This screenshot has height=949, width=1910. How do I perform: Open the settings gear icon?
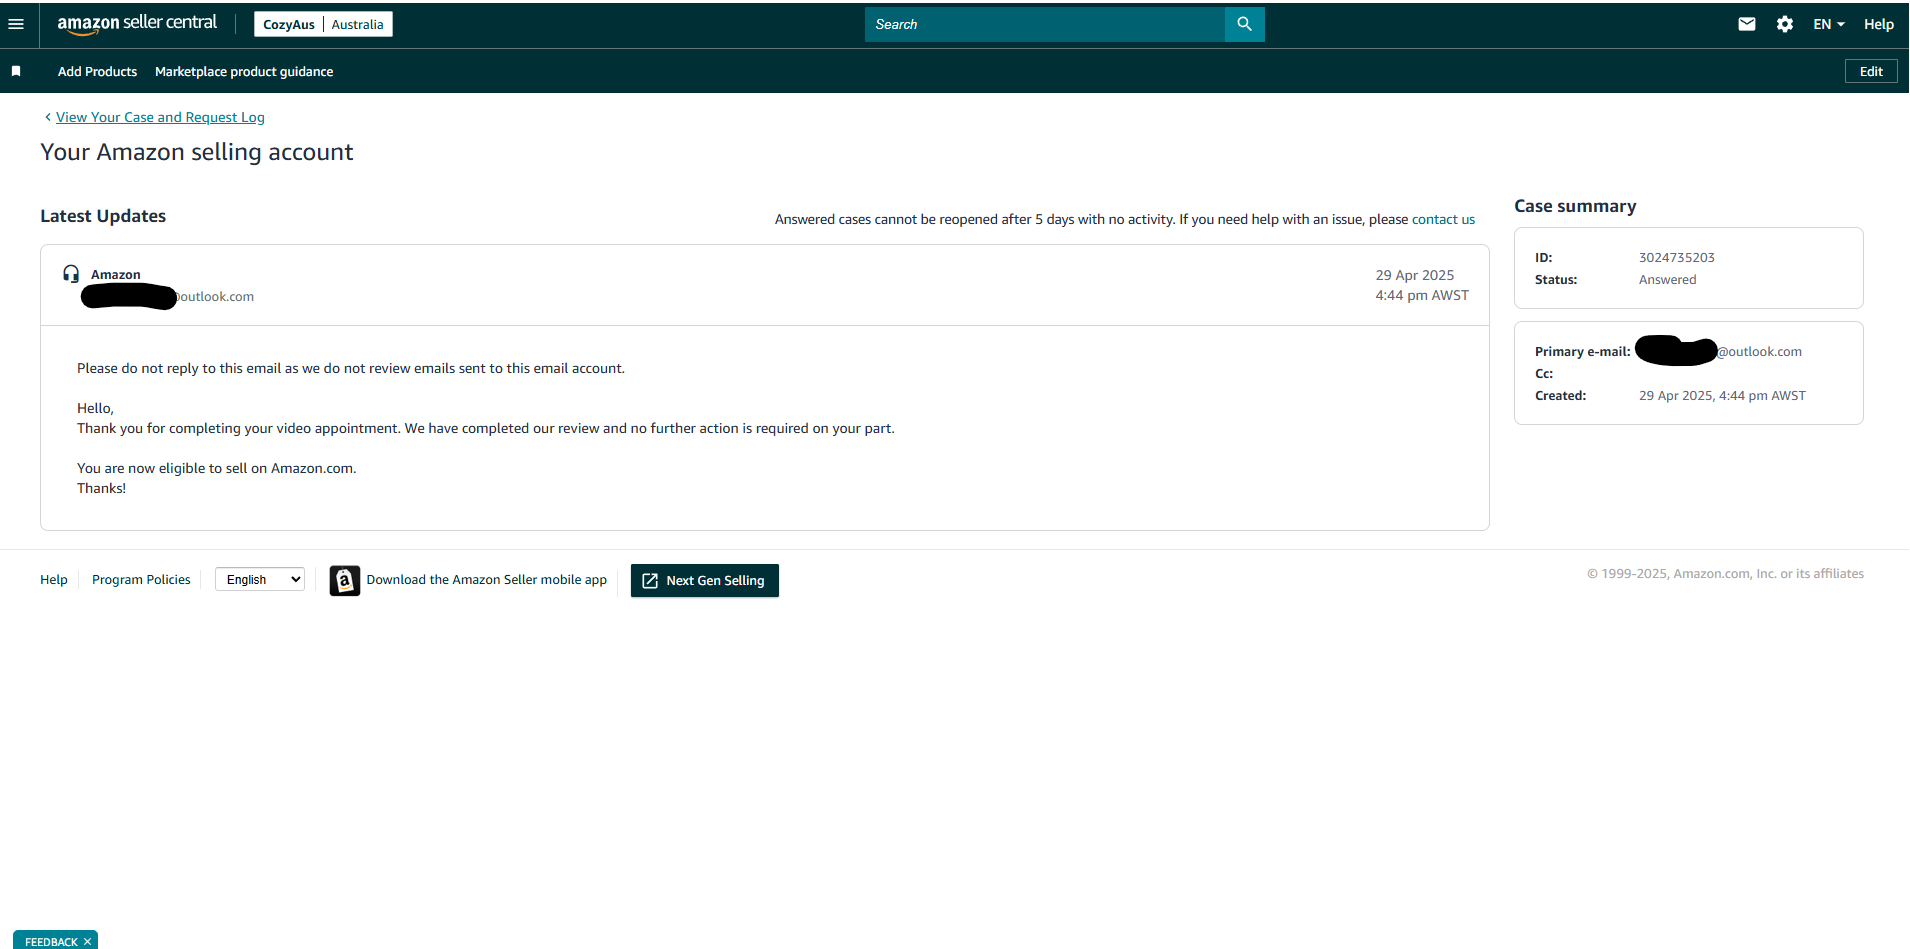(1785, 24)
